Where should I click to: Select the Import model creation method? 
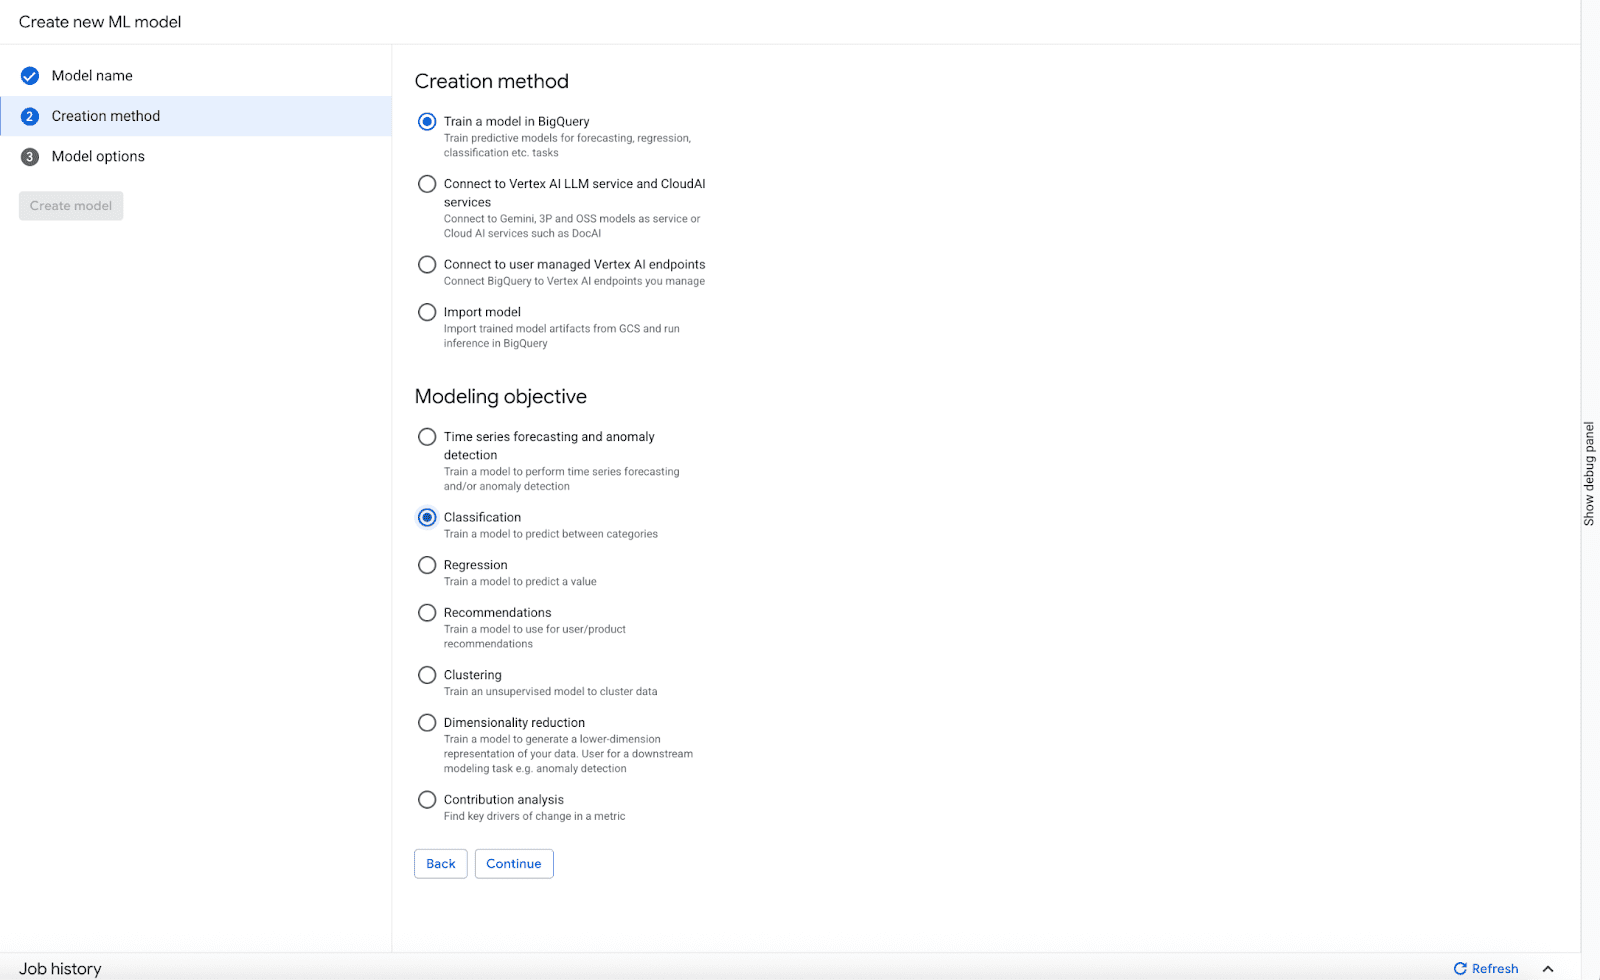pyautogui.click(x=427, y=311)
